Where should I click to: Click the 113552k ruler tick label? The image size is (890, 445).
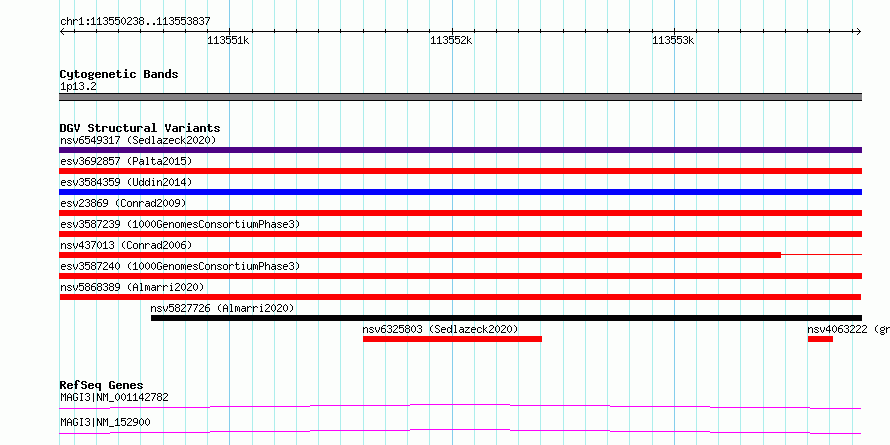click(451, 40)
